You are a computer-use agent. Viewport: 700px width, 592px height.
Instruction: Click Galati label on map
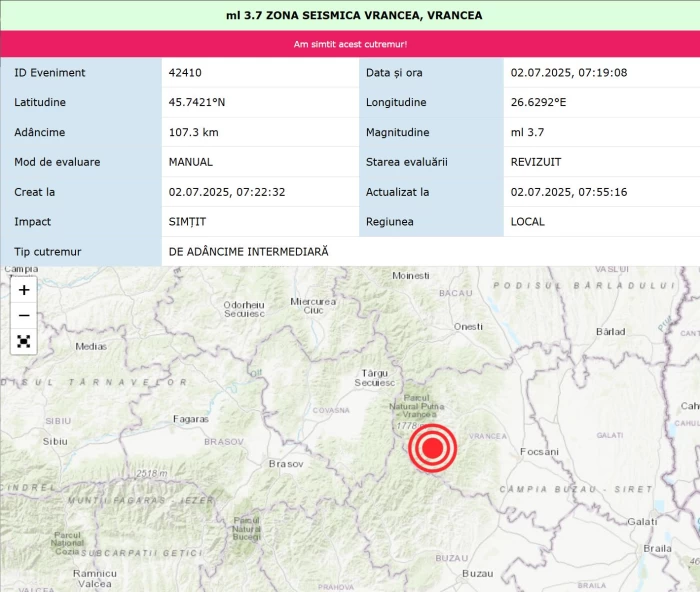(642, 521)
